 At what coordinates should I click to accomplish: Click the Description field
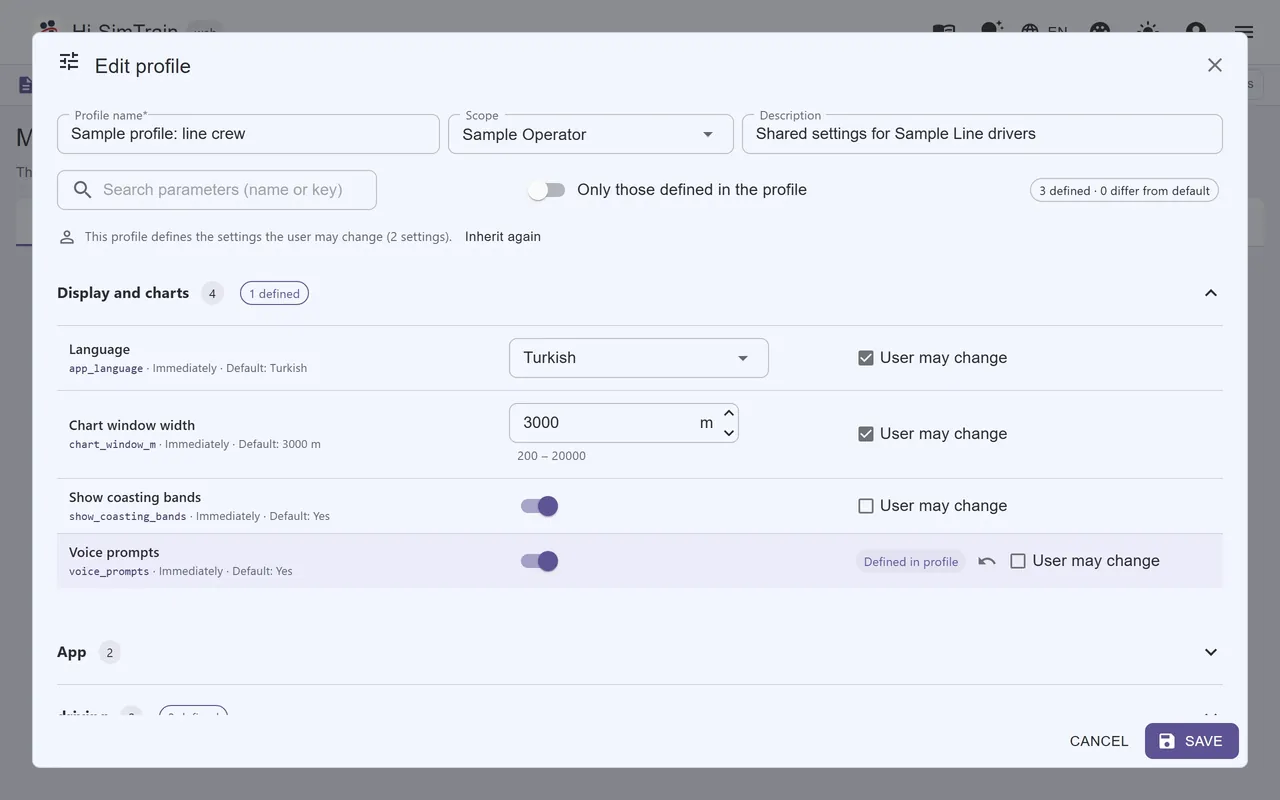(982, 134)
